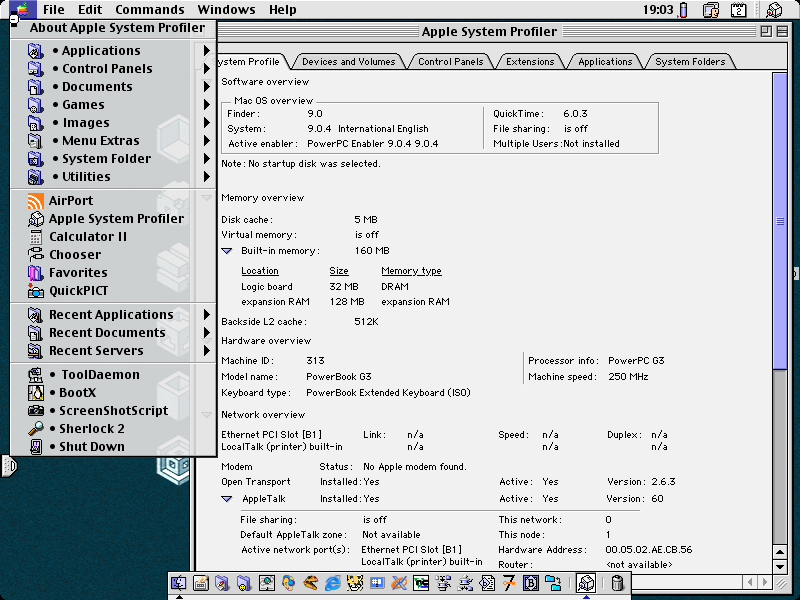Expand the Games submenu arrow
The height and width of the screenshot is (600, 800).
pyautogui.click(x=207, y=105)
